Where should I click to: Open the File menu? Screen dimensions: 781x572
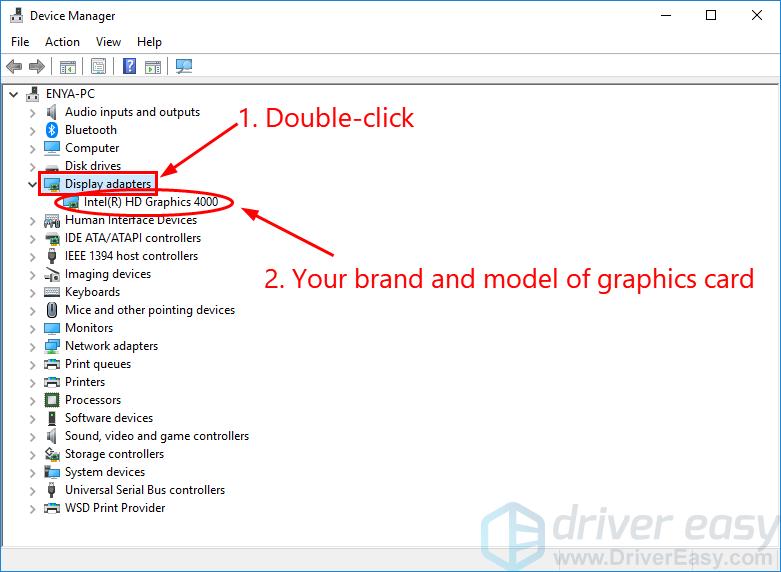tap(20, 42)
